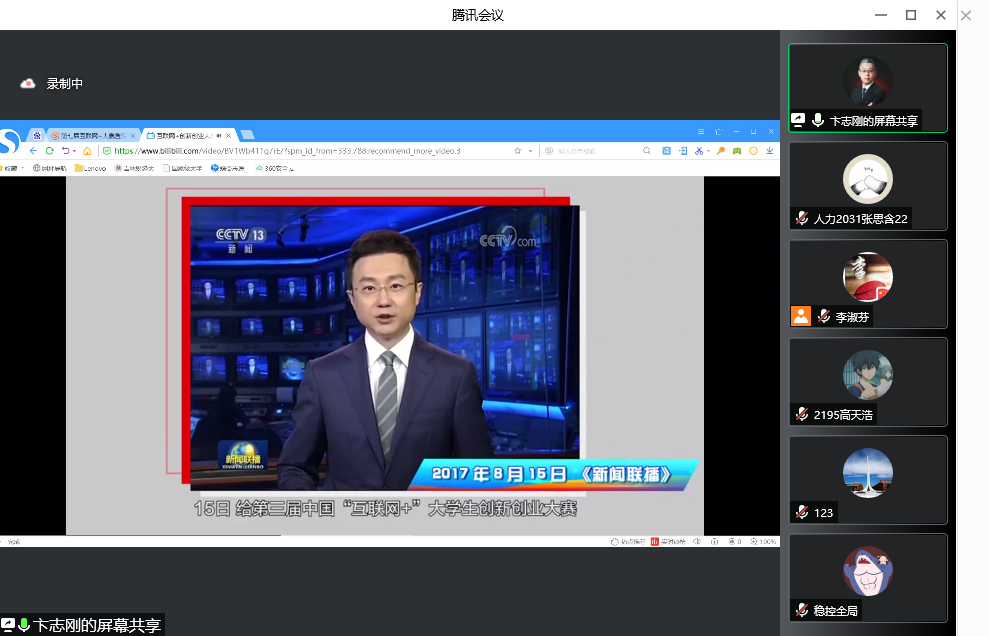Click the Sogou browser logo
This screenshot has width=989, height=636.
point(9,140)
